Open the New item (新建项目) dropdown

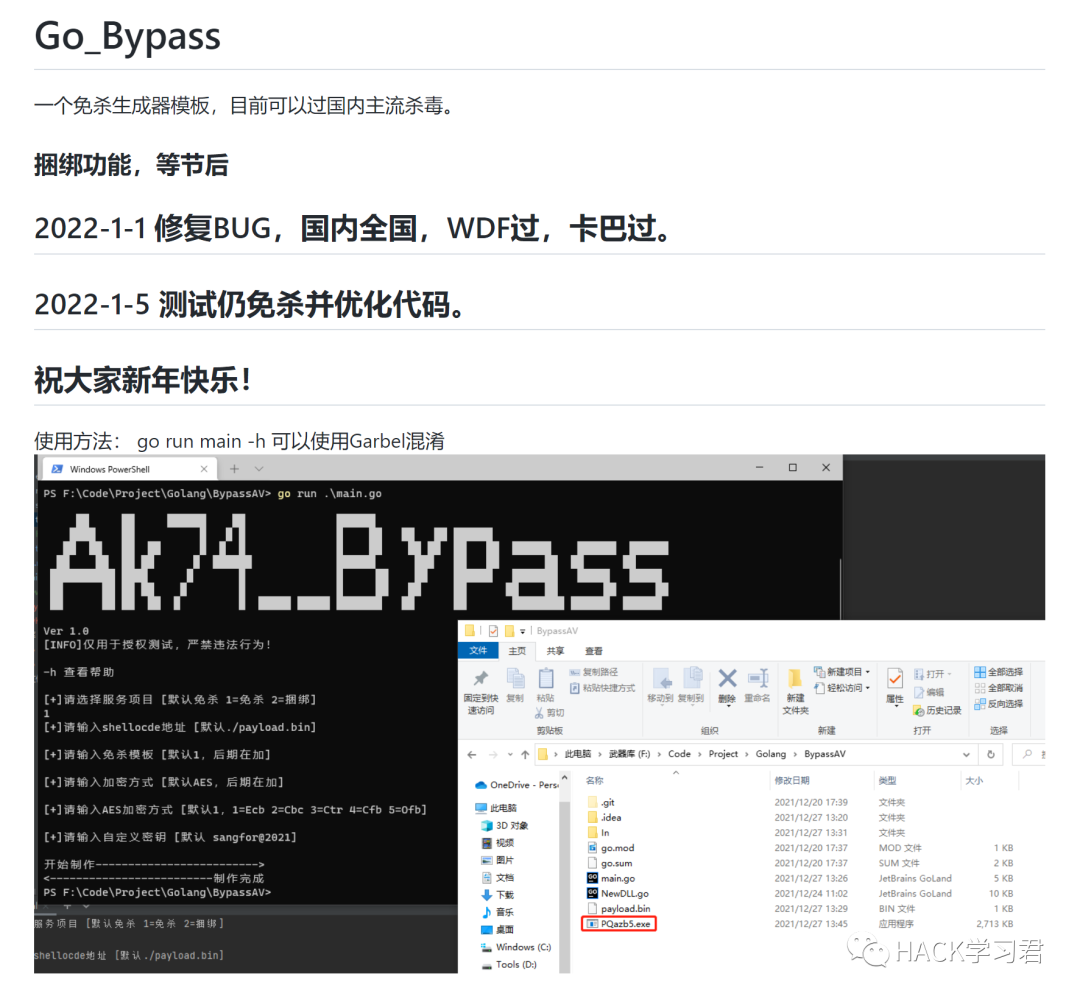842,672
